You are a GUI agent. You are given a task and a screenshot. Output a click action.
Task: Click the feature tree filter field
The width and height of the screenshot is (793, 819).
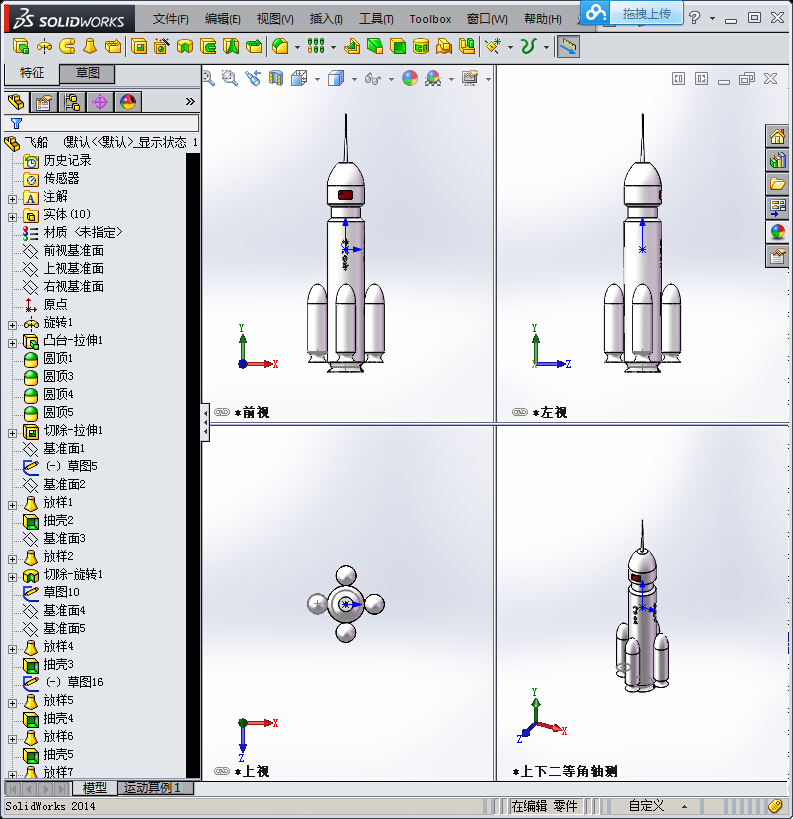click(x=102, y=123)
